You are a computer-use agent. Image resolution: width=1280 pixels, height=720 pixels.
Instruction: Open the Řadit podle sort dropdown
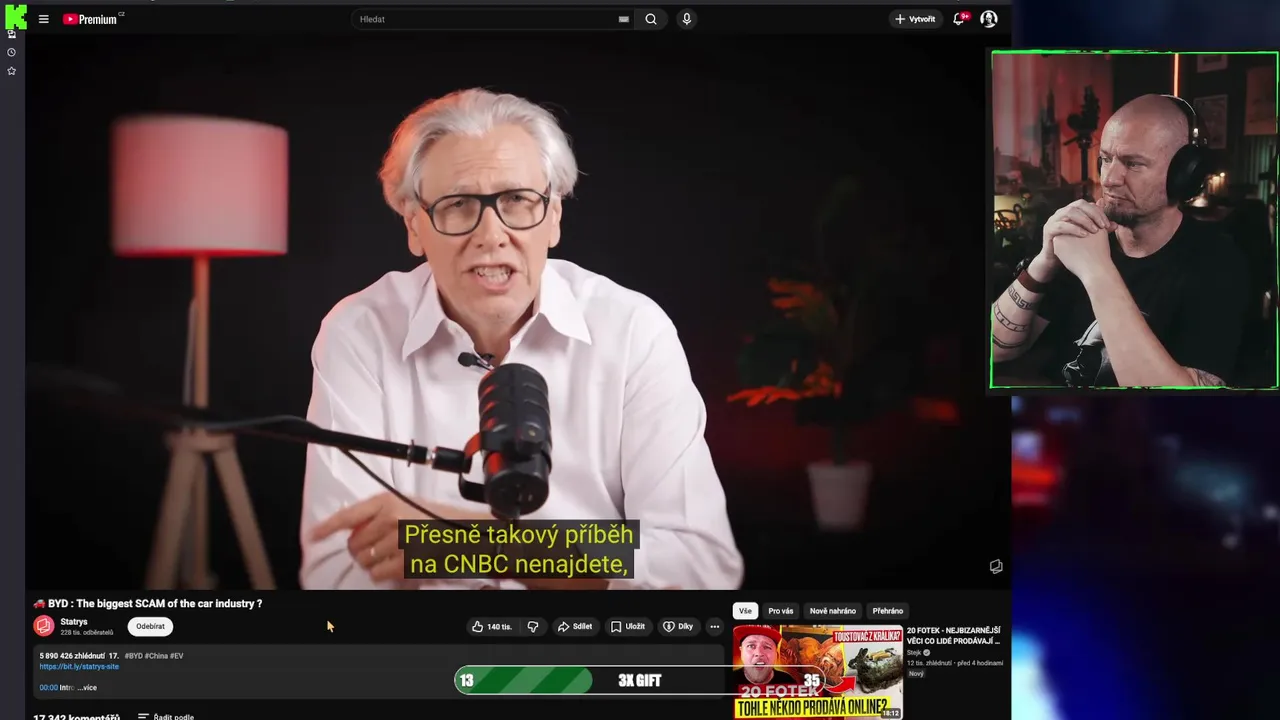[x=166, y=716]
